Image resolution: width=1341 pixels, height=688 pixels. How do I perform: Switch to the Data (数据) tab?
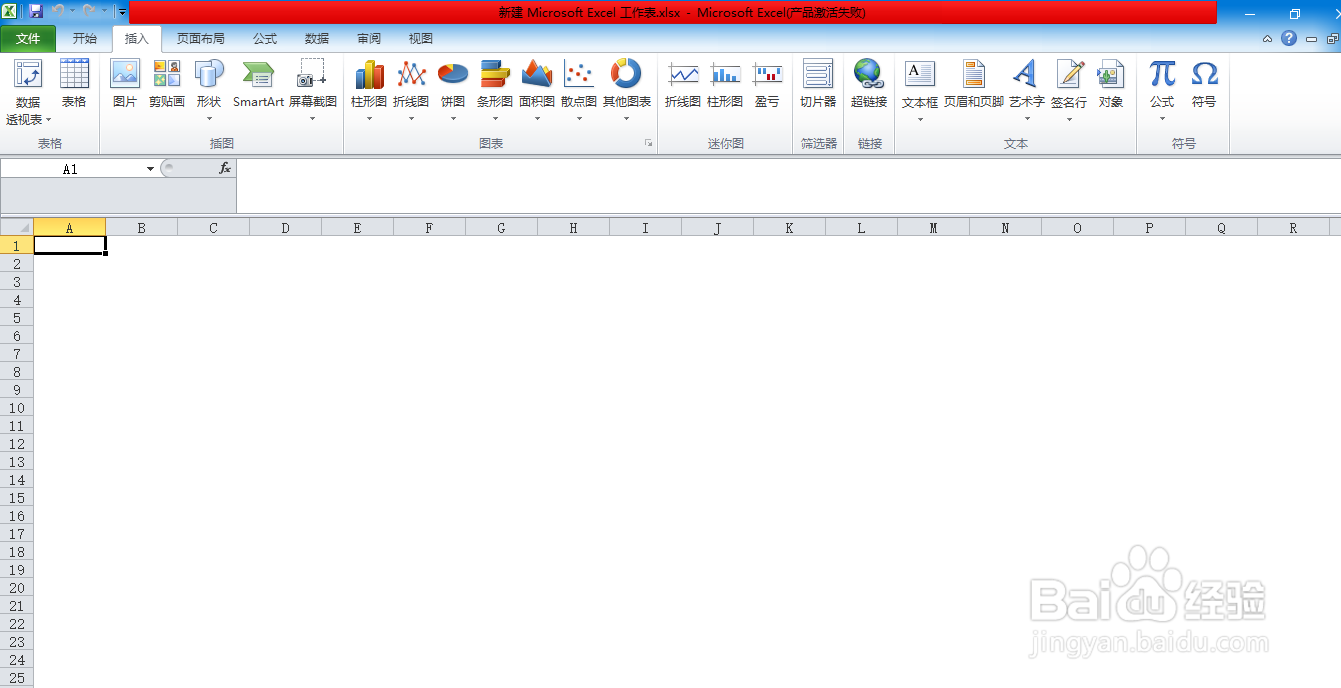[317, 39]
